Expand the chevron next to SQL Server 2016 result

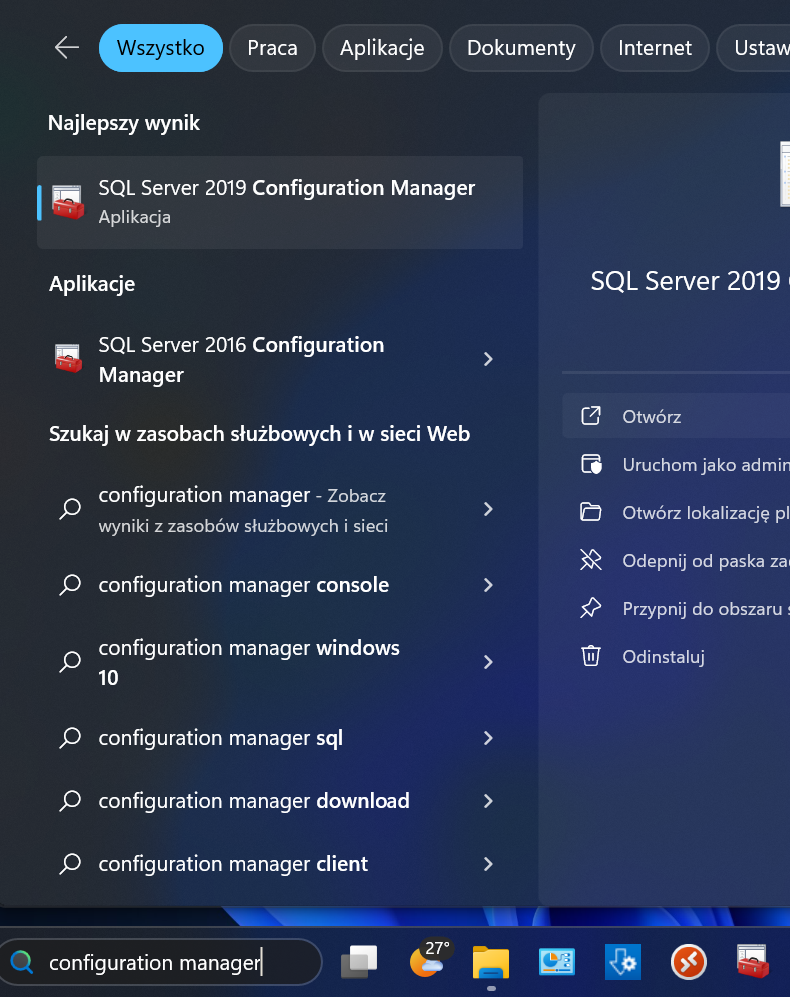point(488,358)
